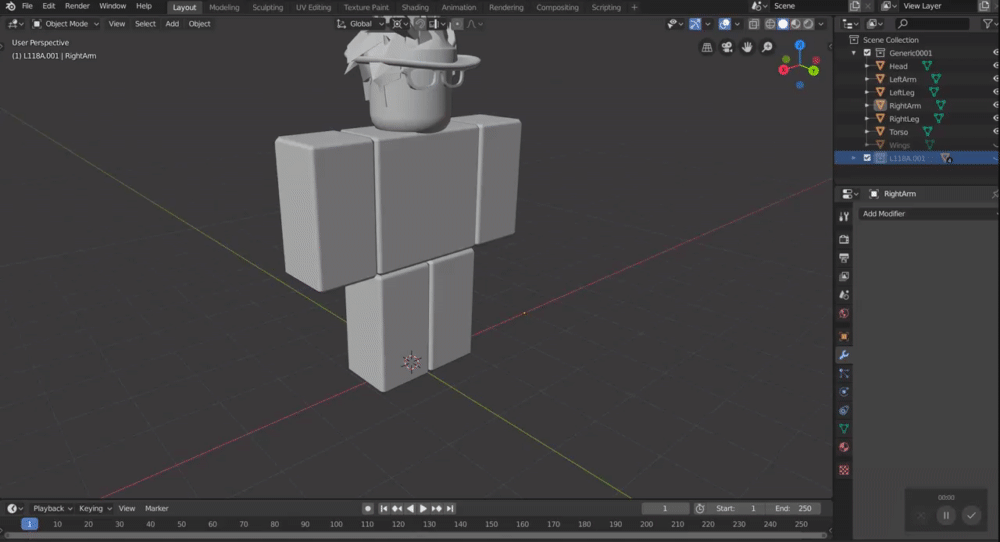Click the outliner search field
Viewport: 1000px width, 542px height.
(x=931, y=24)
